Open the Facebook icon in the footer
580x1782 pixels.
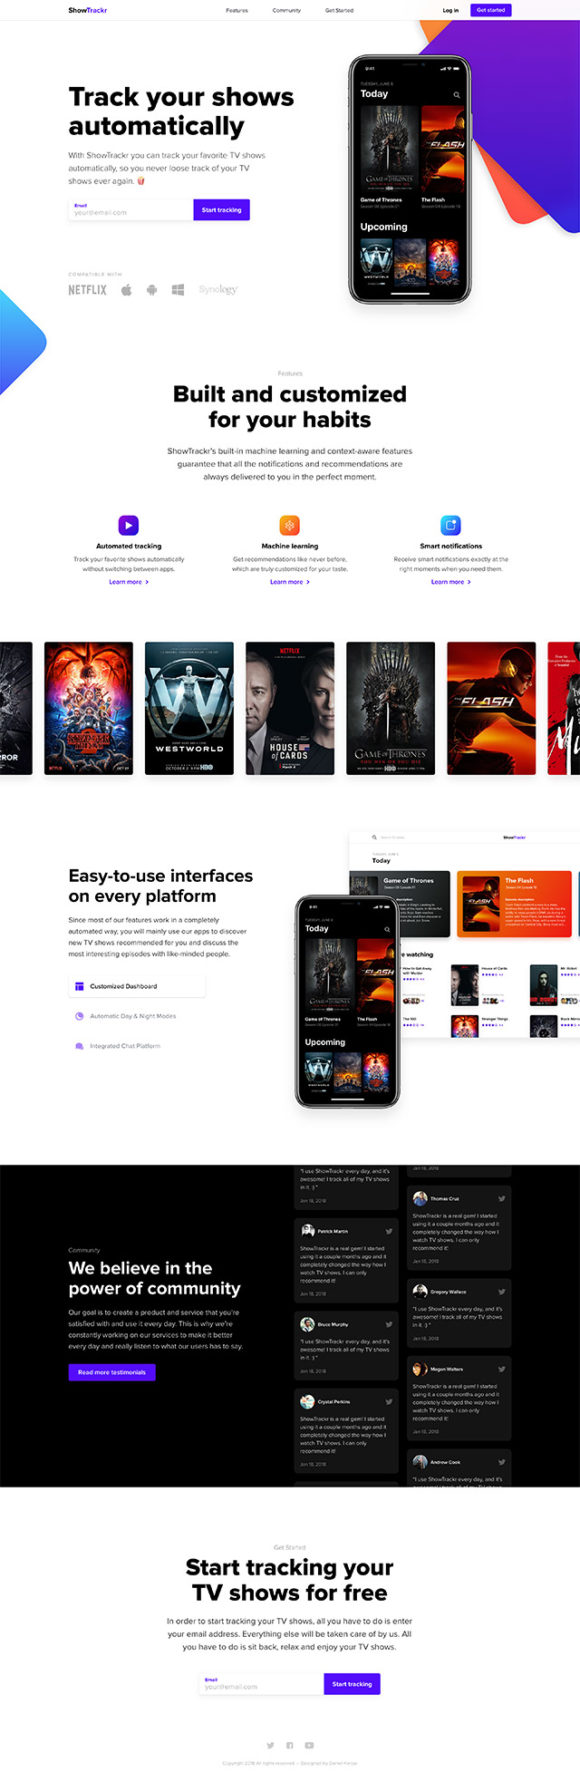coord(290,1745)
